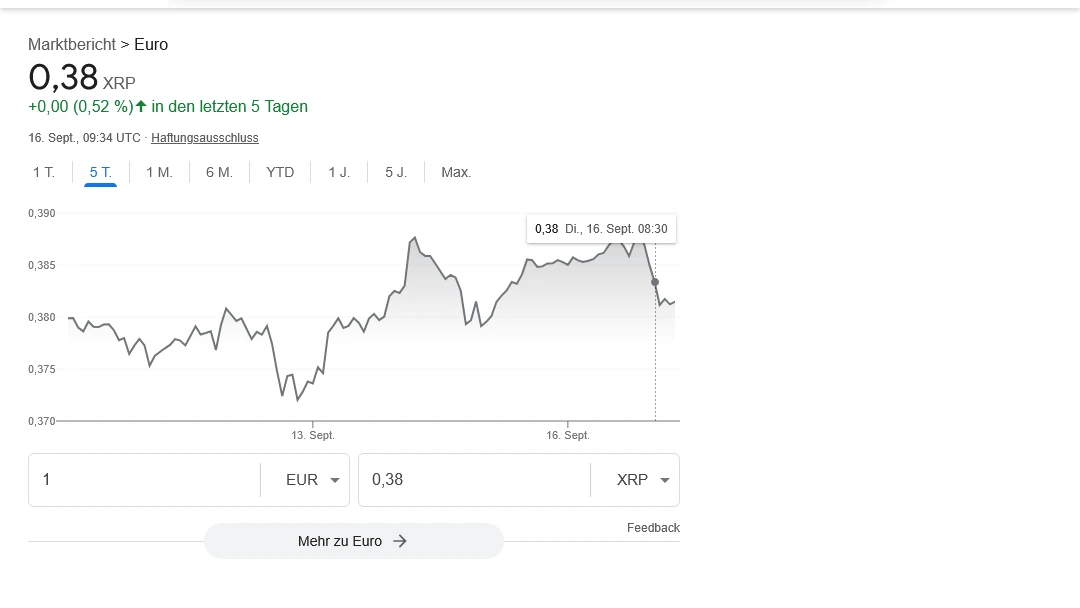Click the active 5 T. tab
Screen dimensions: 1080x608
[100, 172]
